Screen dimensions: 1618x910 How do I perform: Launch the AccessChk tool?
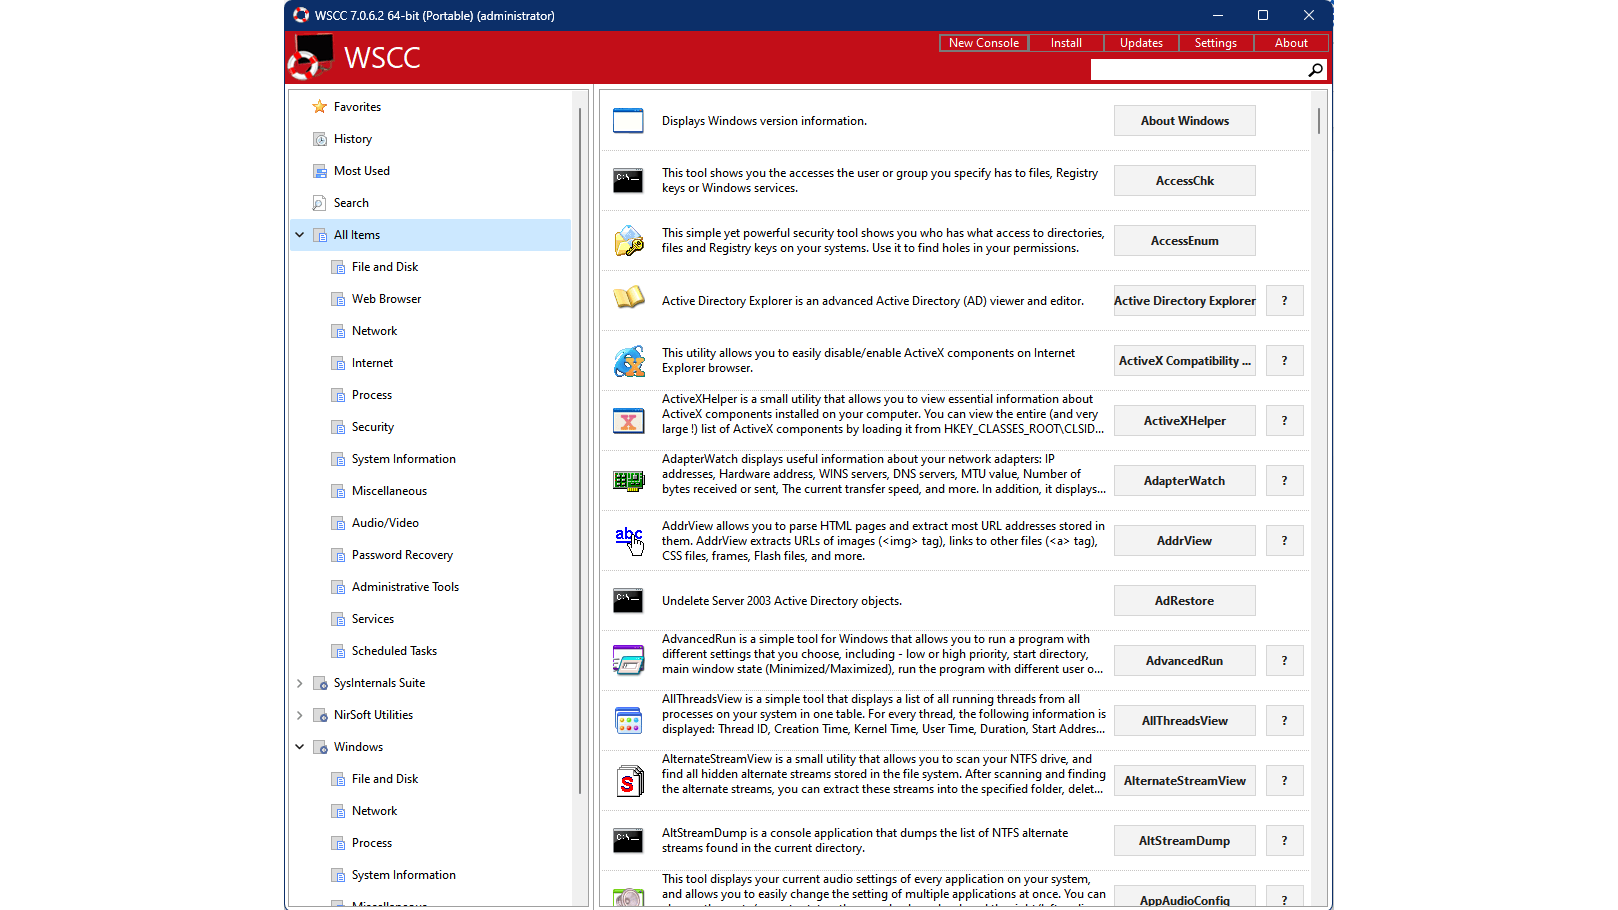(1185, 181)
